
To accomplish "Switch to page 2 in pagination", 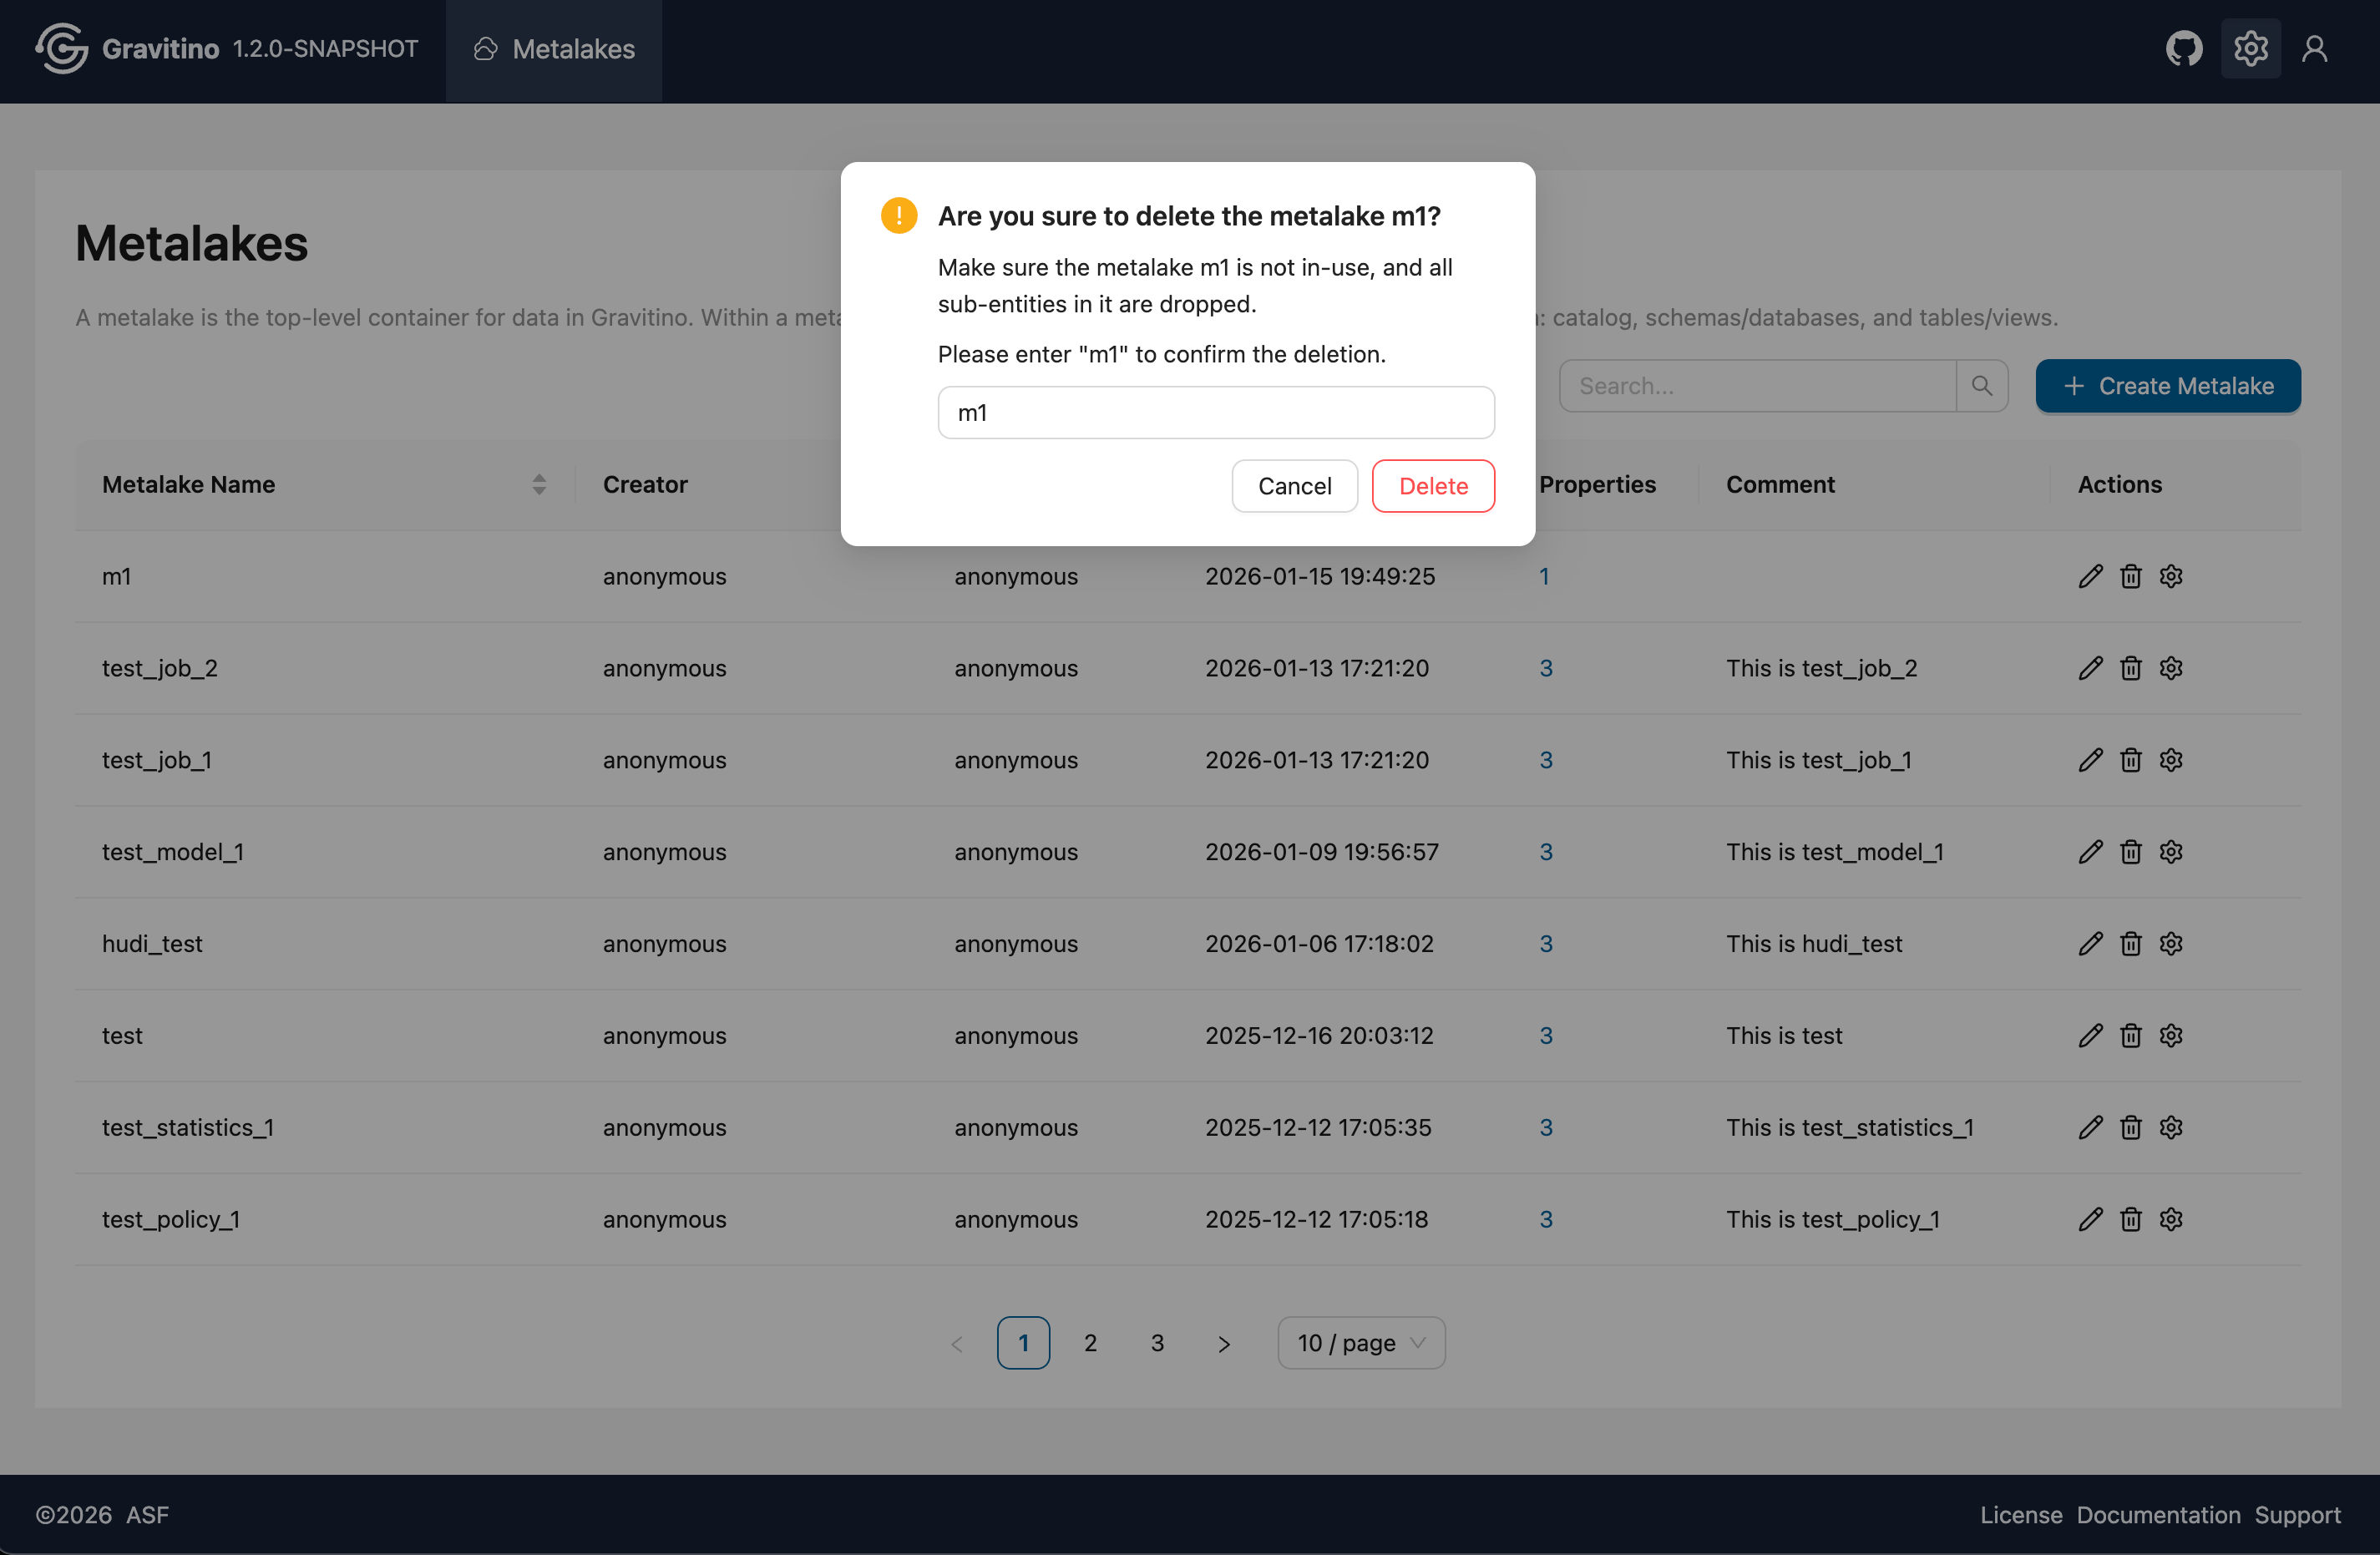I will 1090,1343.
